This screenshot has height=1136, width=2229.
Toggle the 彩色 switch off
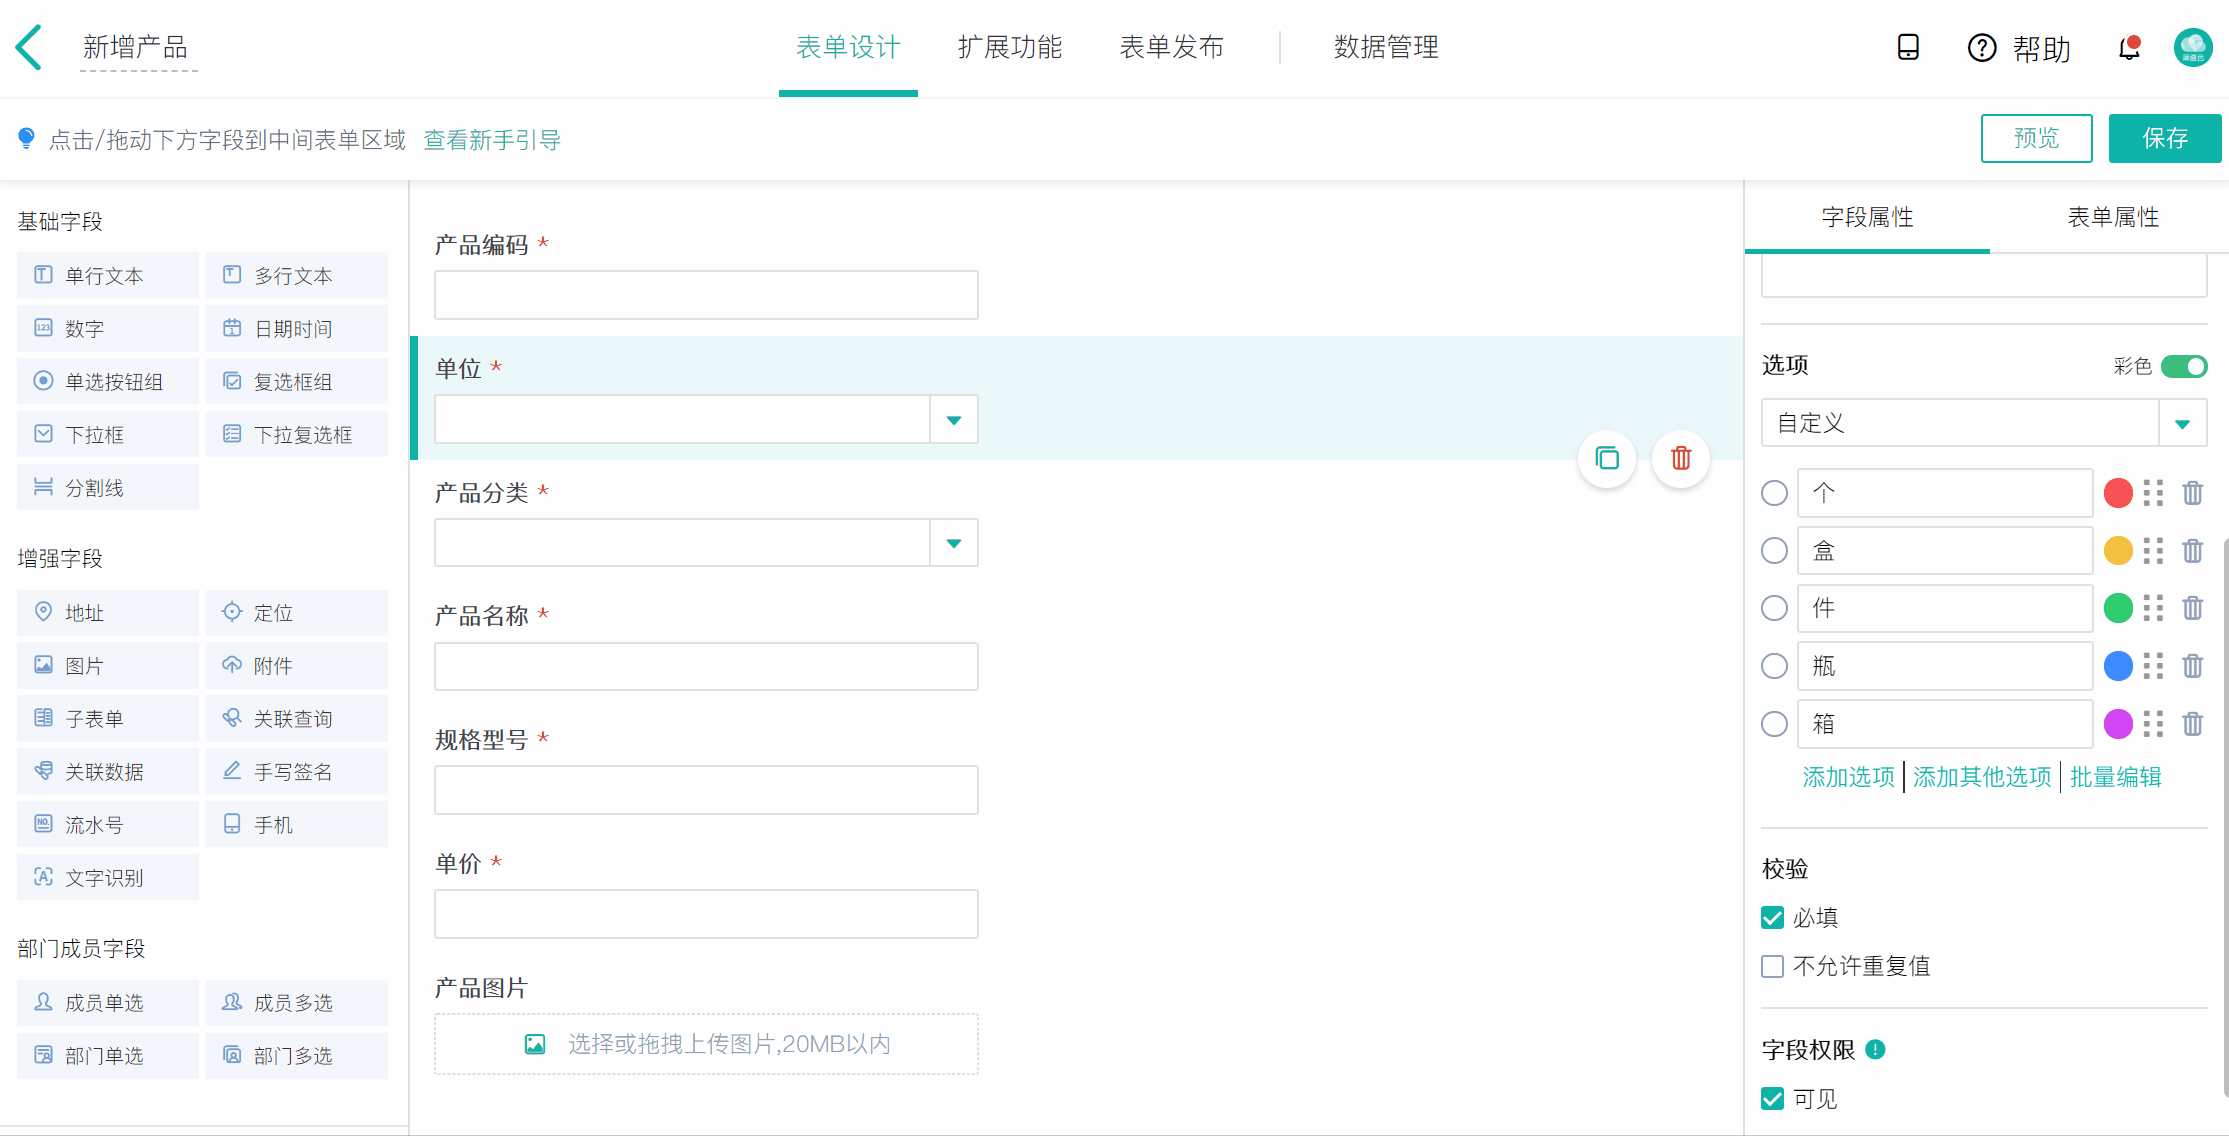[x=2183, y=366]
